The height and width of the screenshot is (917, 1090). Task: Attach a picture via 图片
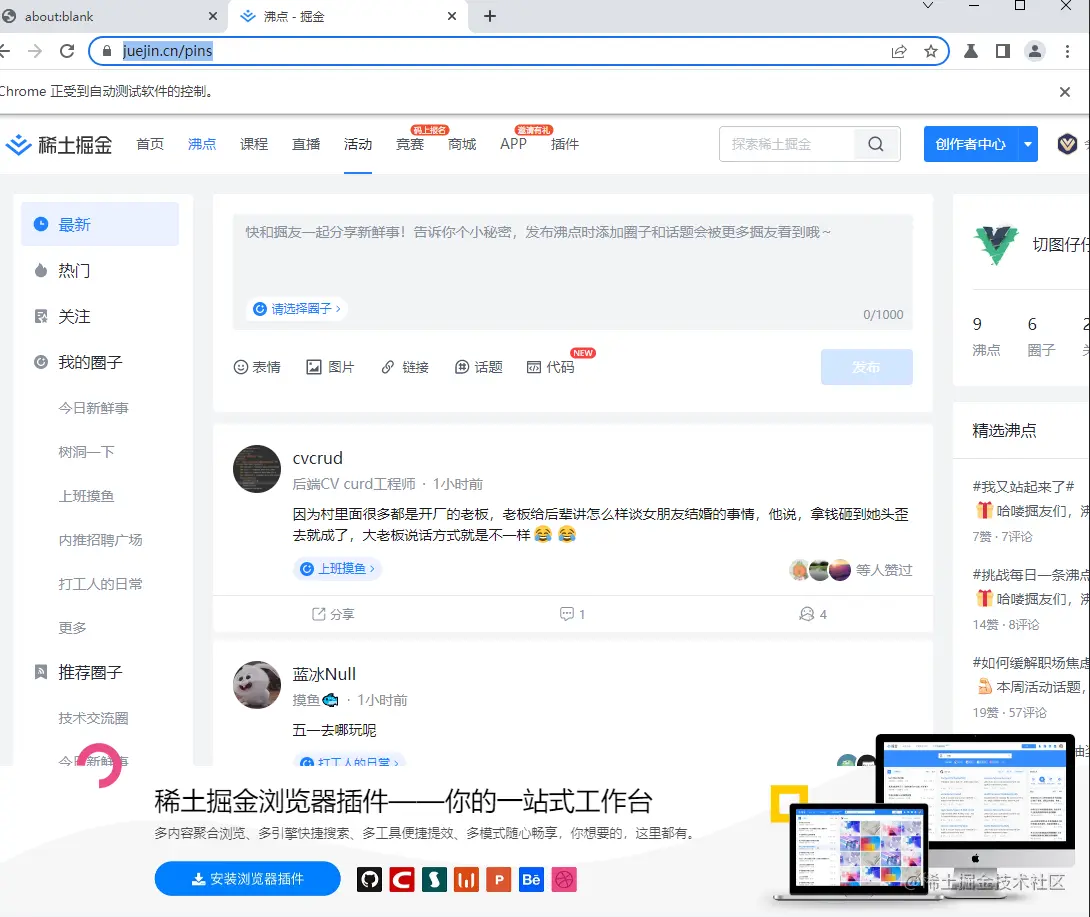[x=330, y=367]
